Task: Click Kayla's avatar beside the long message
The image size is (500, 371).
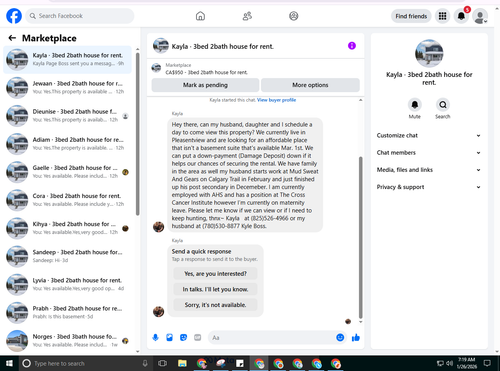Action: coord(158,227)
